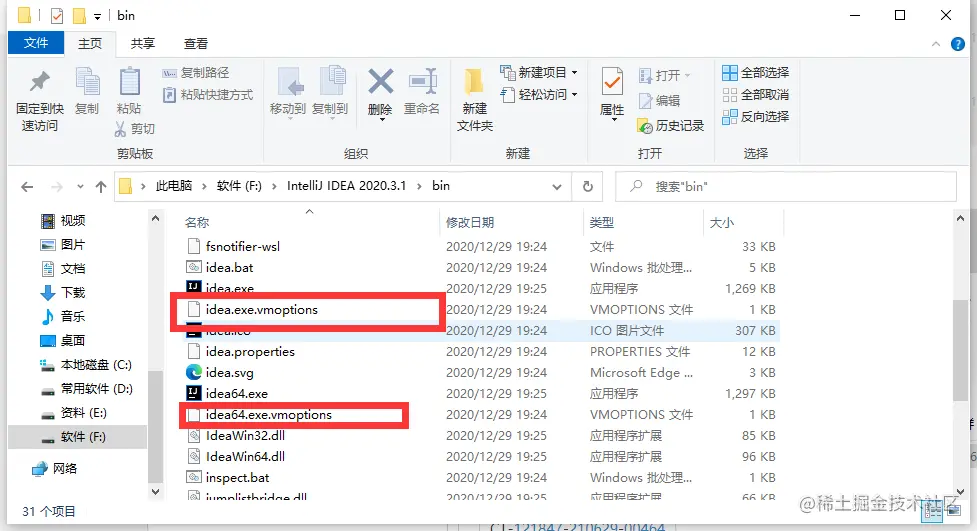The image size is (977, 531).
Task: Click IntelliJ IDEA 2020.3.1 breadcrumb
Action: click(x=346, y=186)
